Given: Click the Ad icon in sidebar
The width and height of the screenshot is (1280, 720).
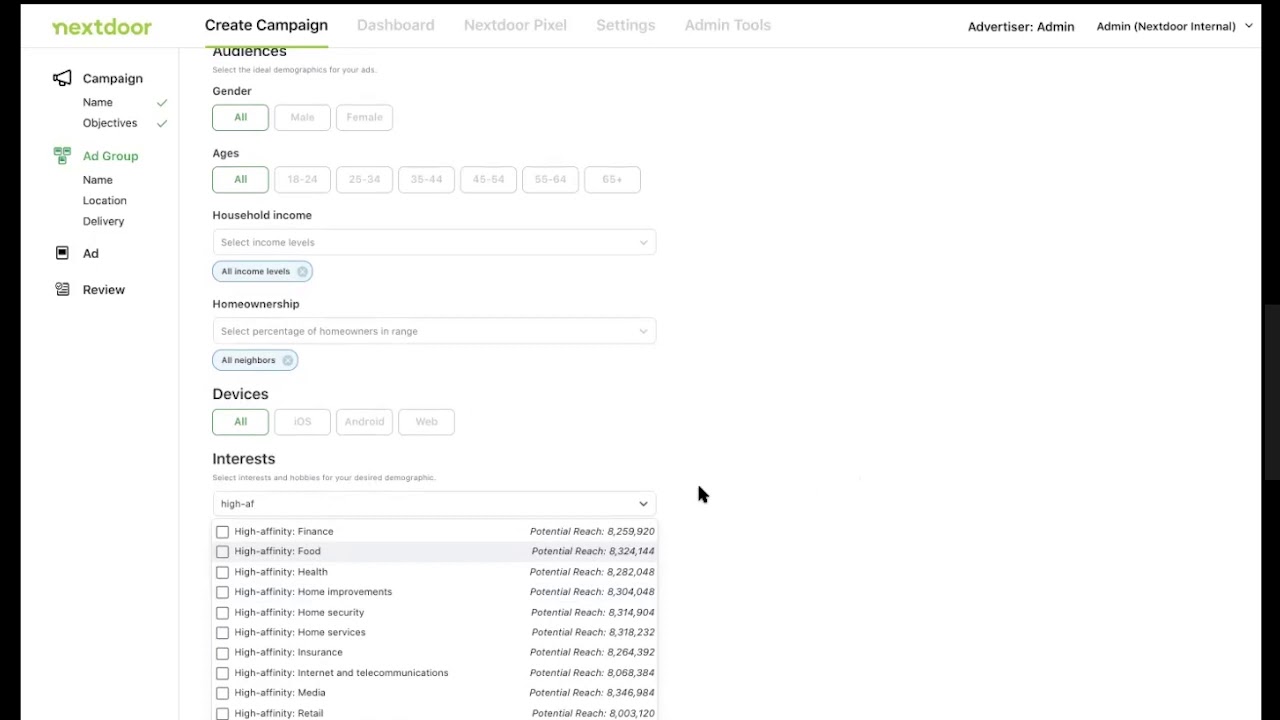Looking at the screenshot, I should (62, 253).
